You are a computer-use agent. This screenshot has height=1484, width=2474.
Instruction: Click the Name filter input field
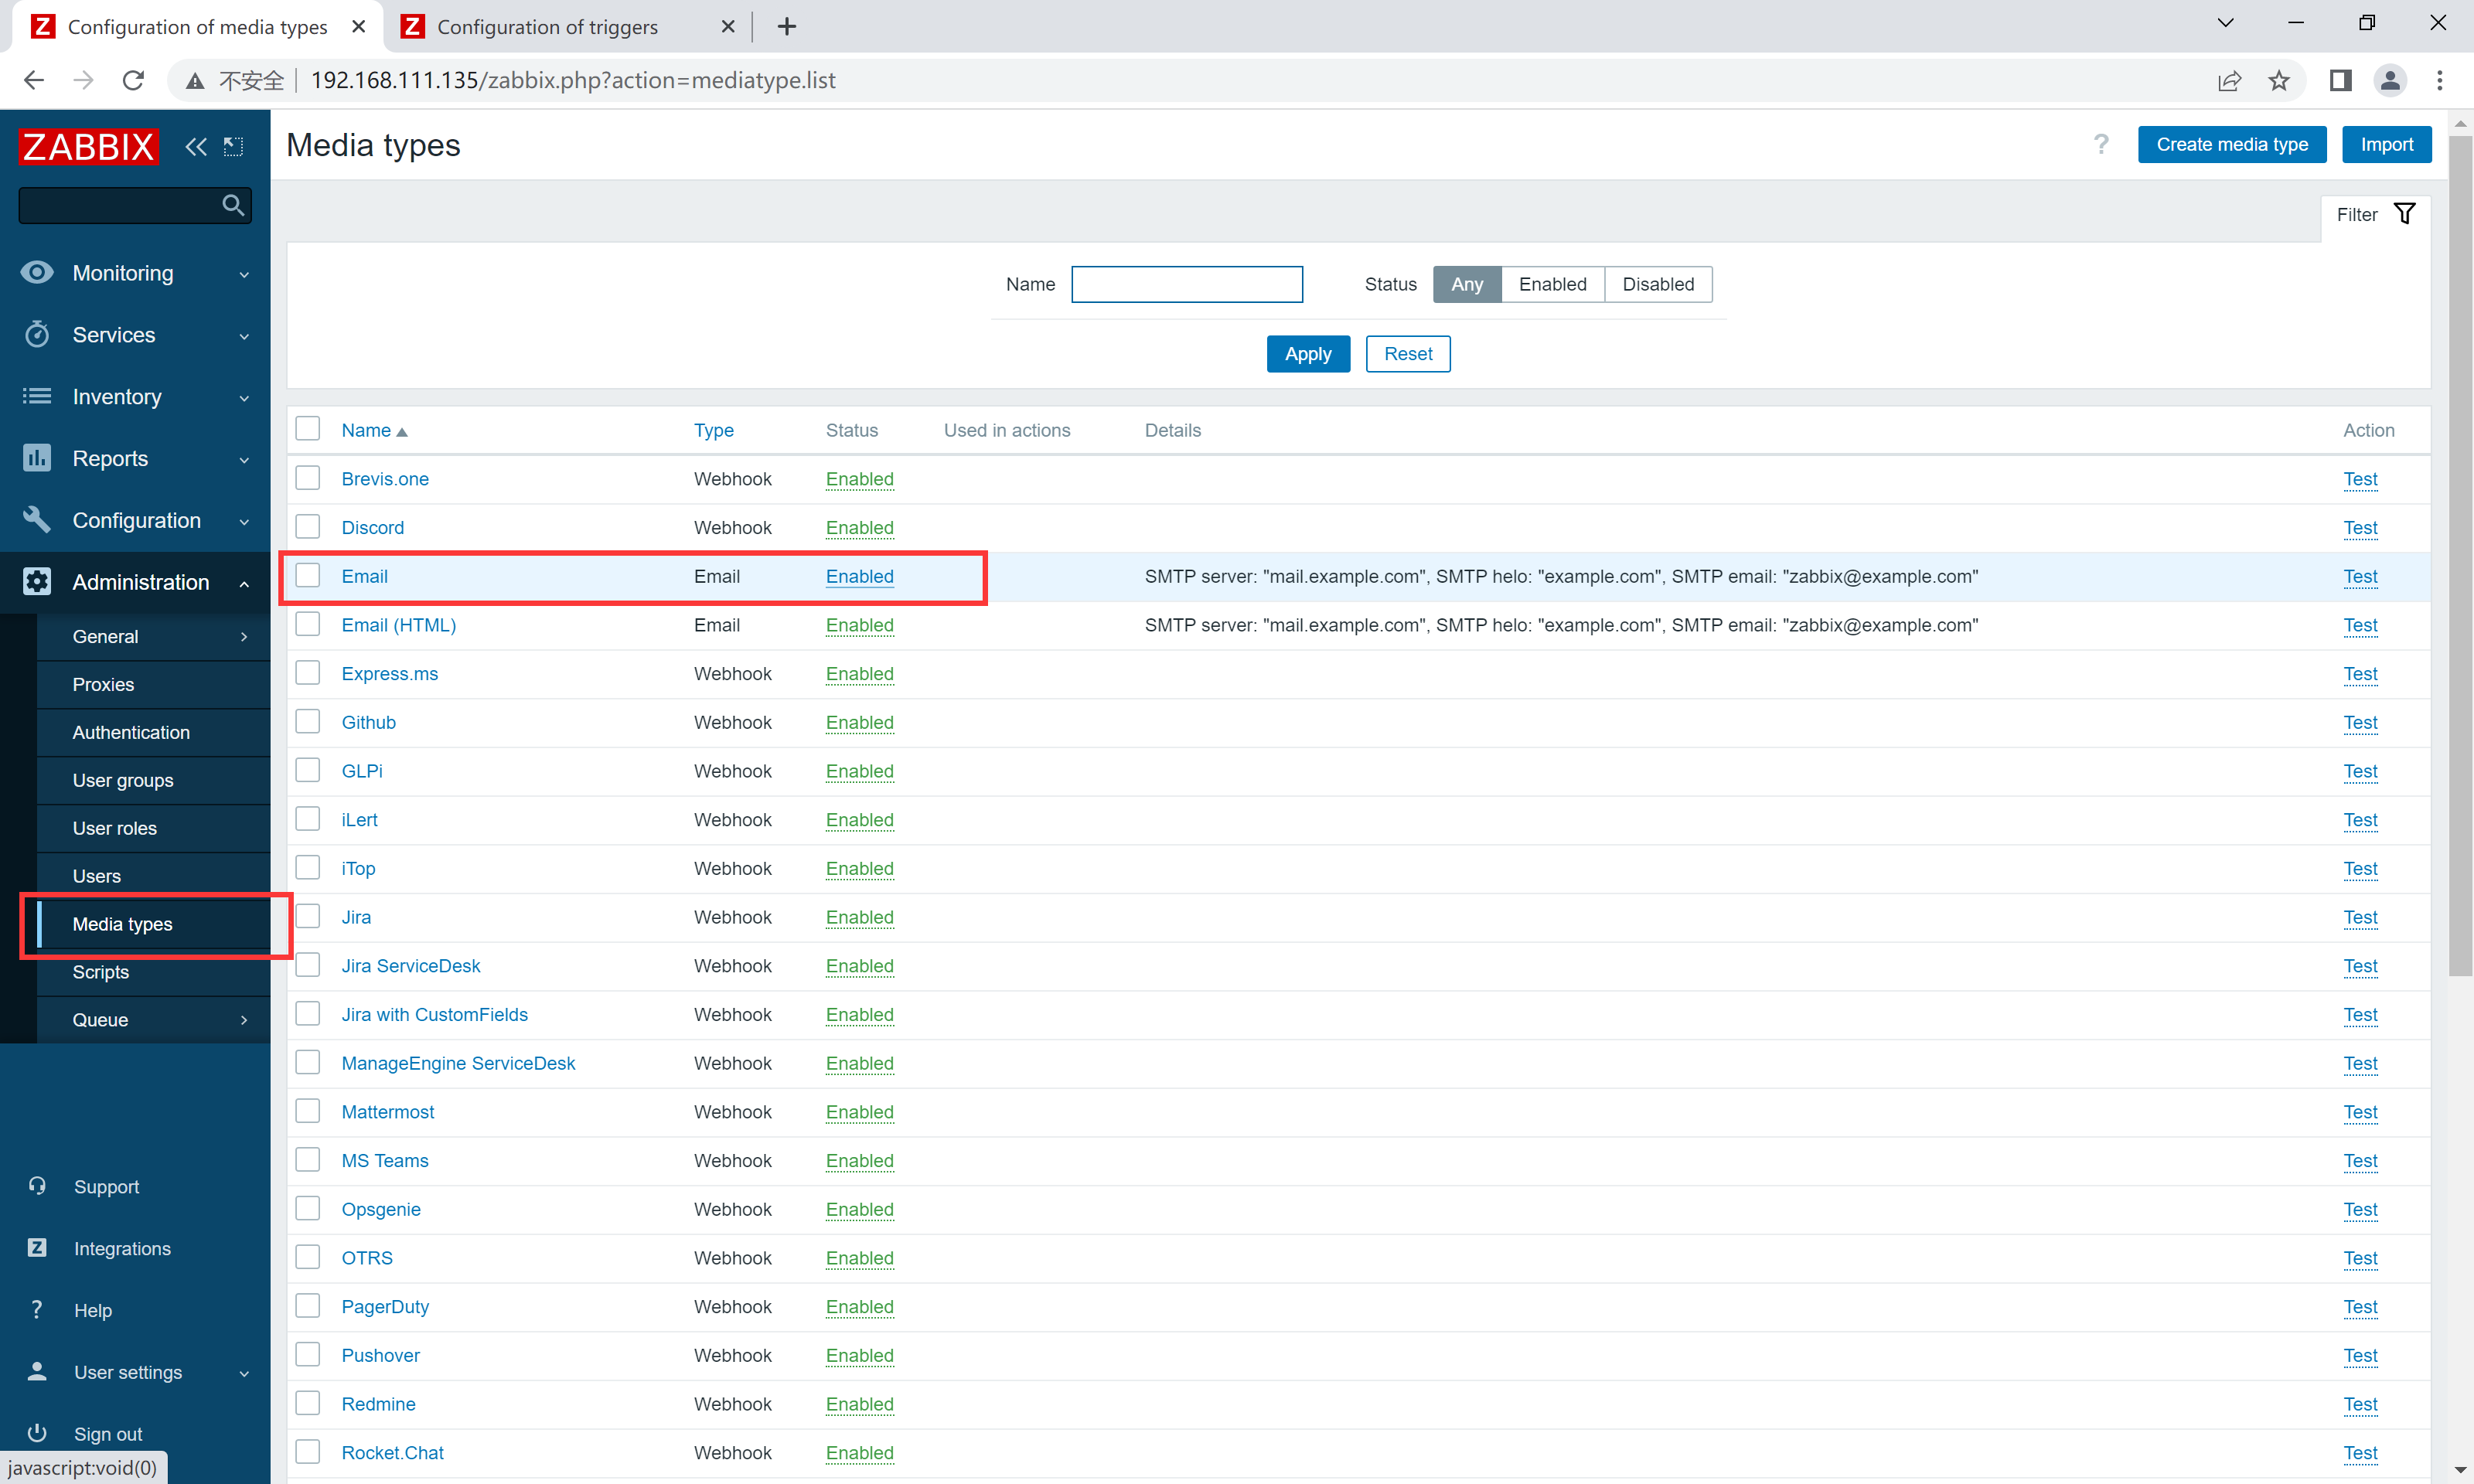[x=1186, y=284]
